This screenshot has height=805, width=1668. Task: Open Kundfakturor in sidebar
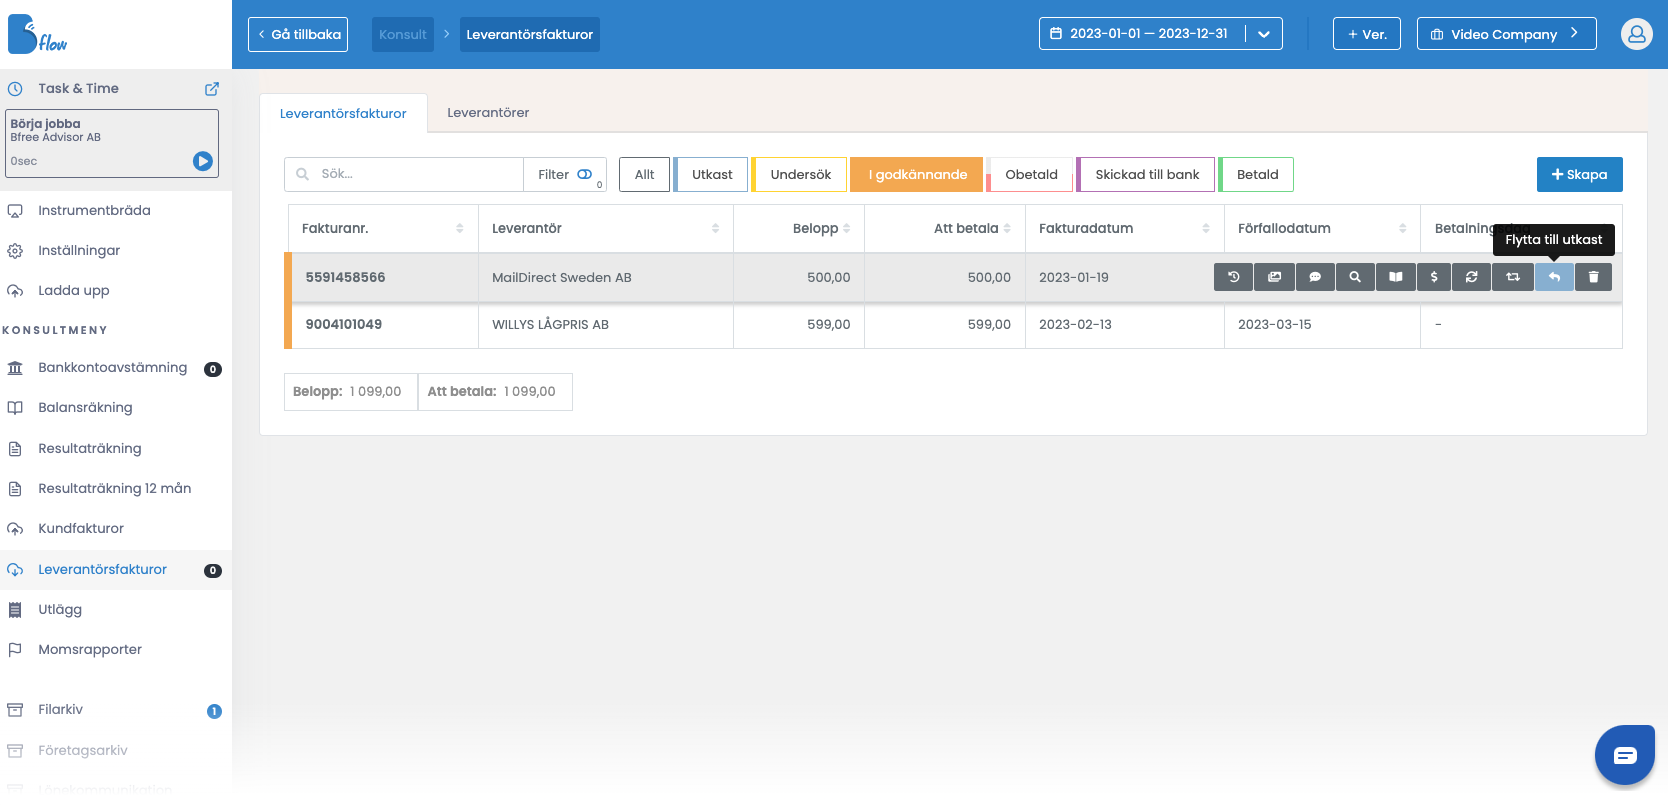[81, 529]
